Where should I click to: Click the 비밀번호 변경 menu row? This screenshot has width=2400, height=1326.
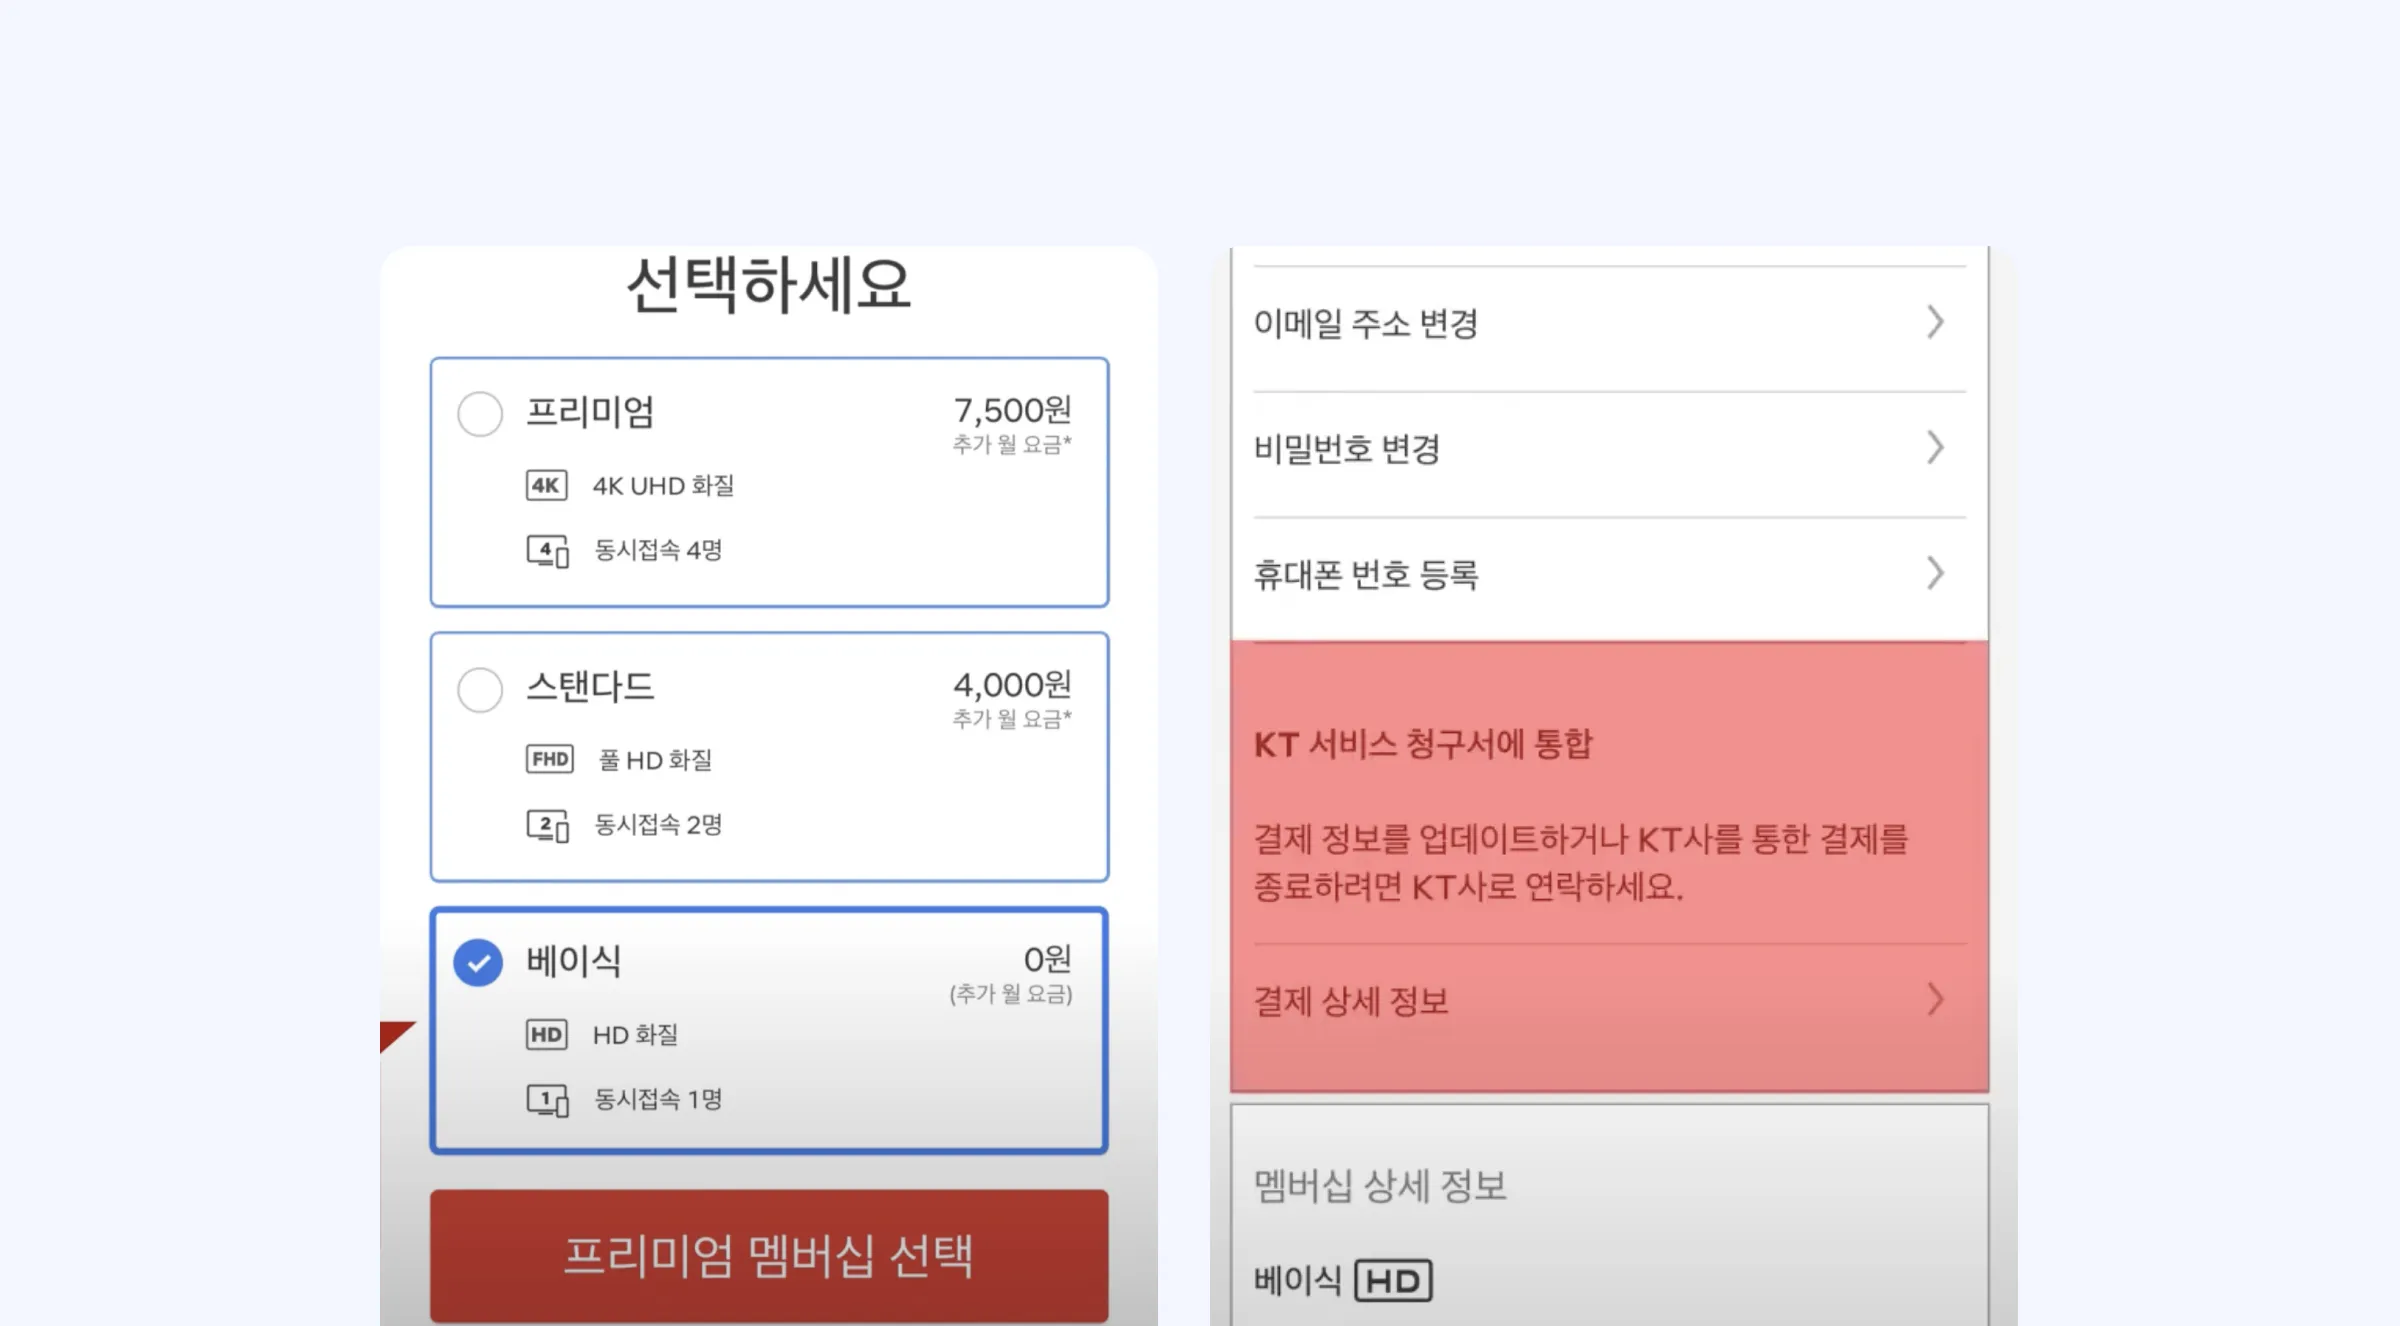click(1609, 455)
